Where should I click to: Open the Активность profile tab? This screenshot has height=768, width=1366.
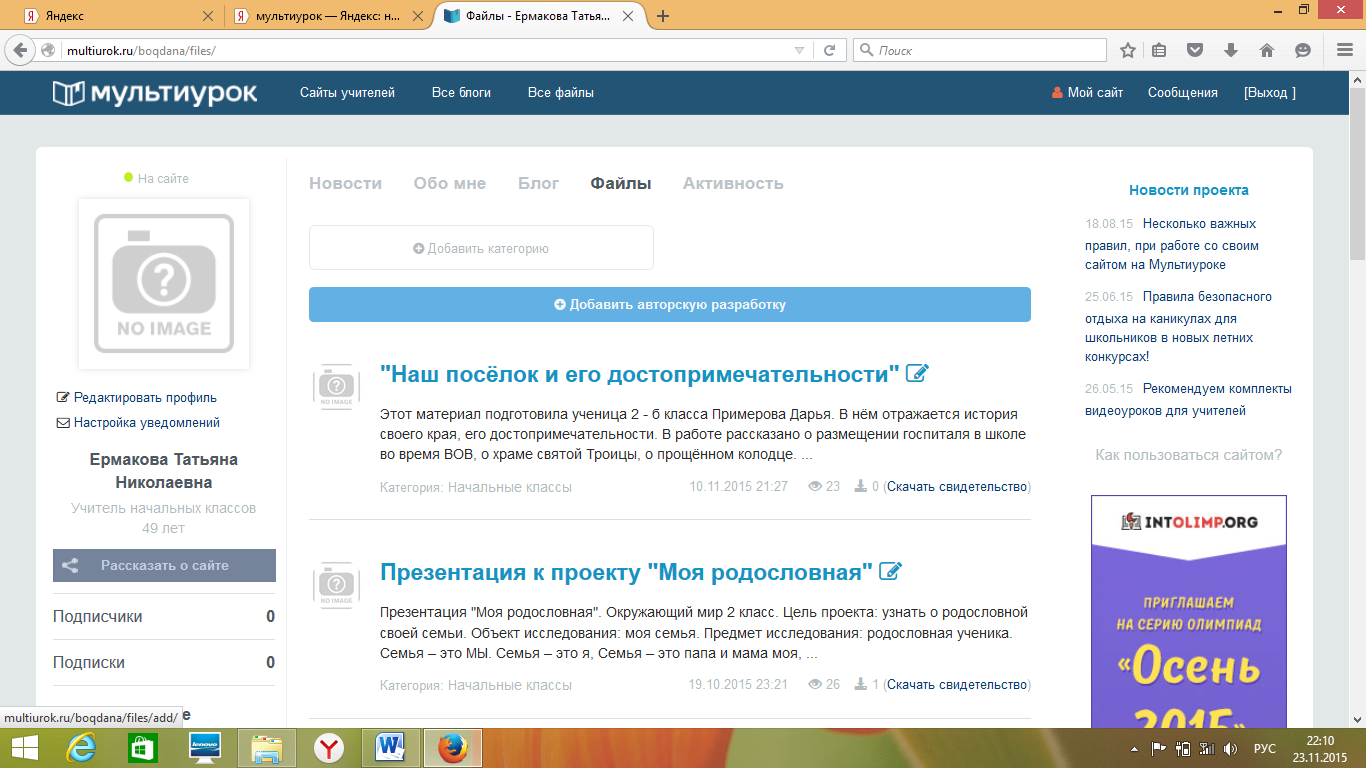tap(733, 184)
